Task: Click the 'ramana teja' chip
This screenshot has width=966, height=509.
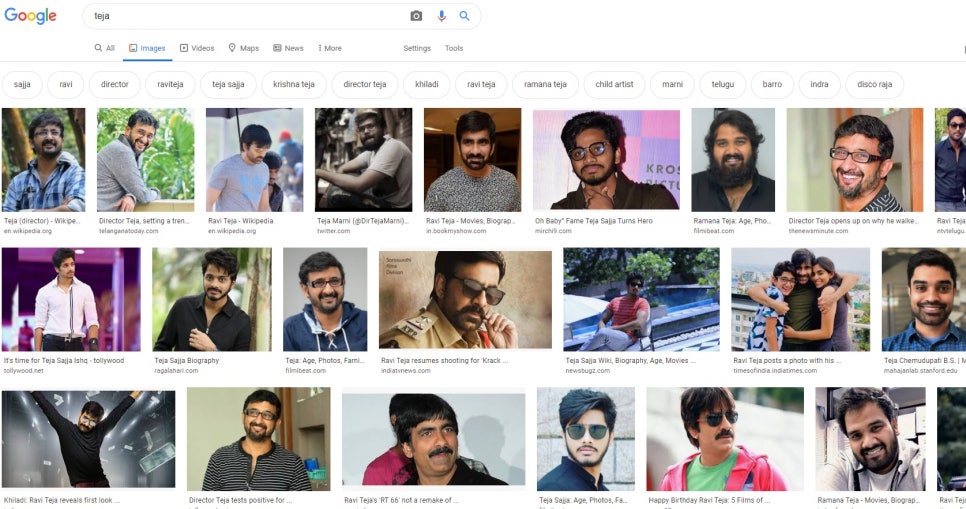Action: pyautogui.click(x=545, y=84)
